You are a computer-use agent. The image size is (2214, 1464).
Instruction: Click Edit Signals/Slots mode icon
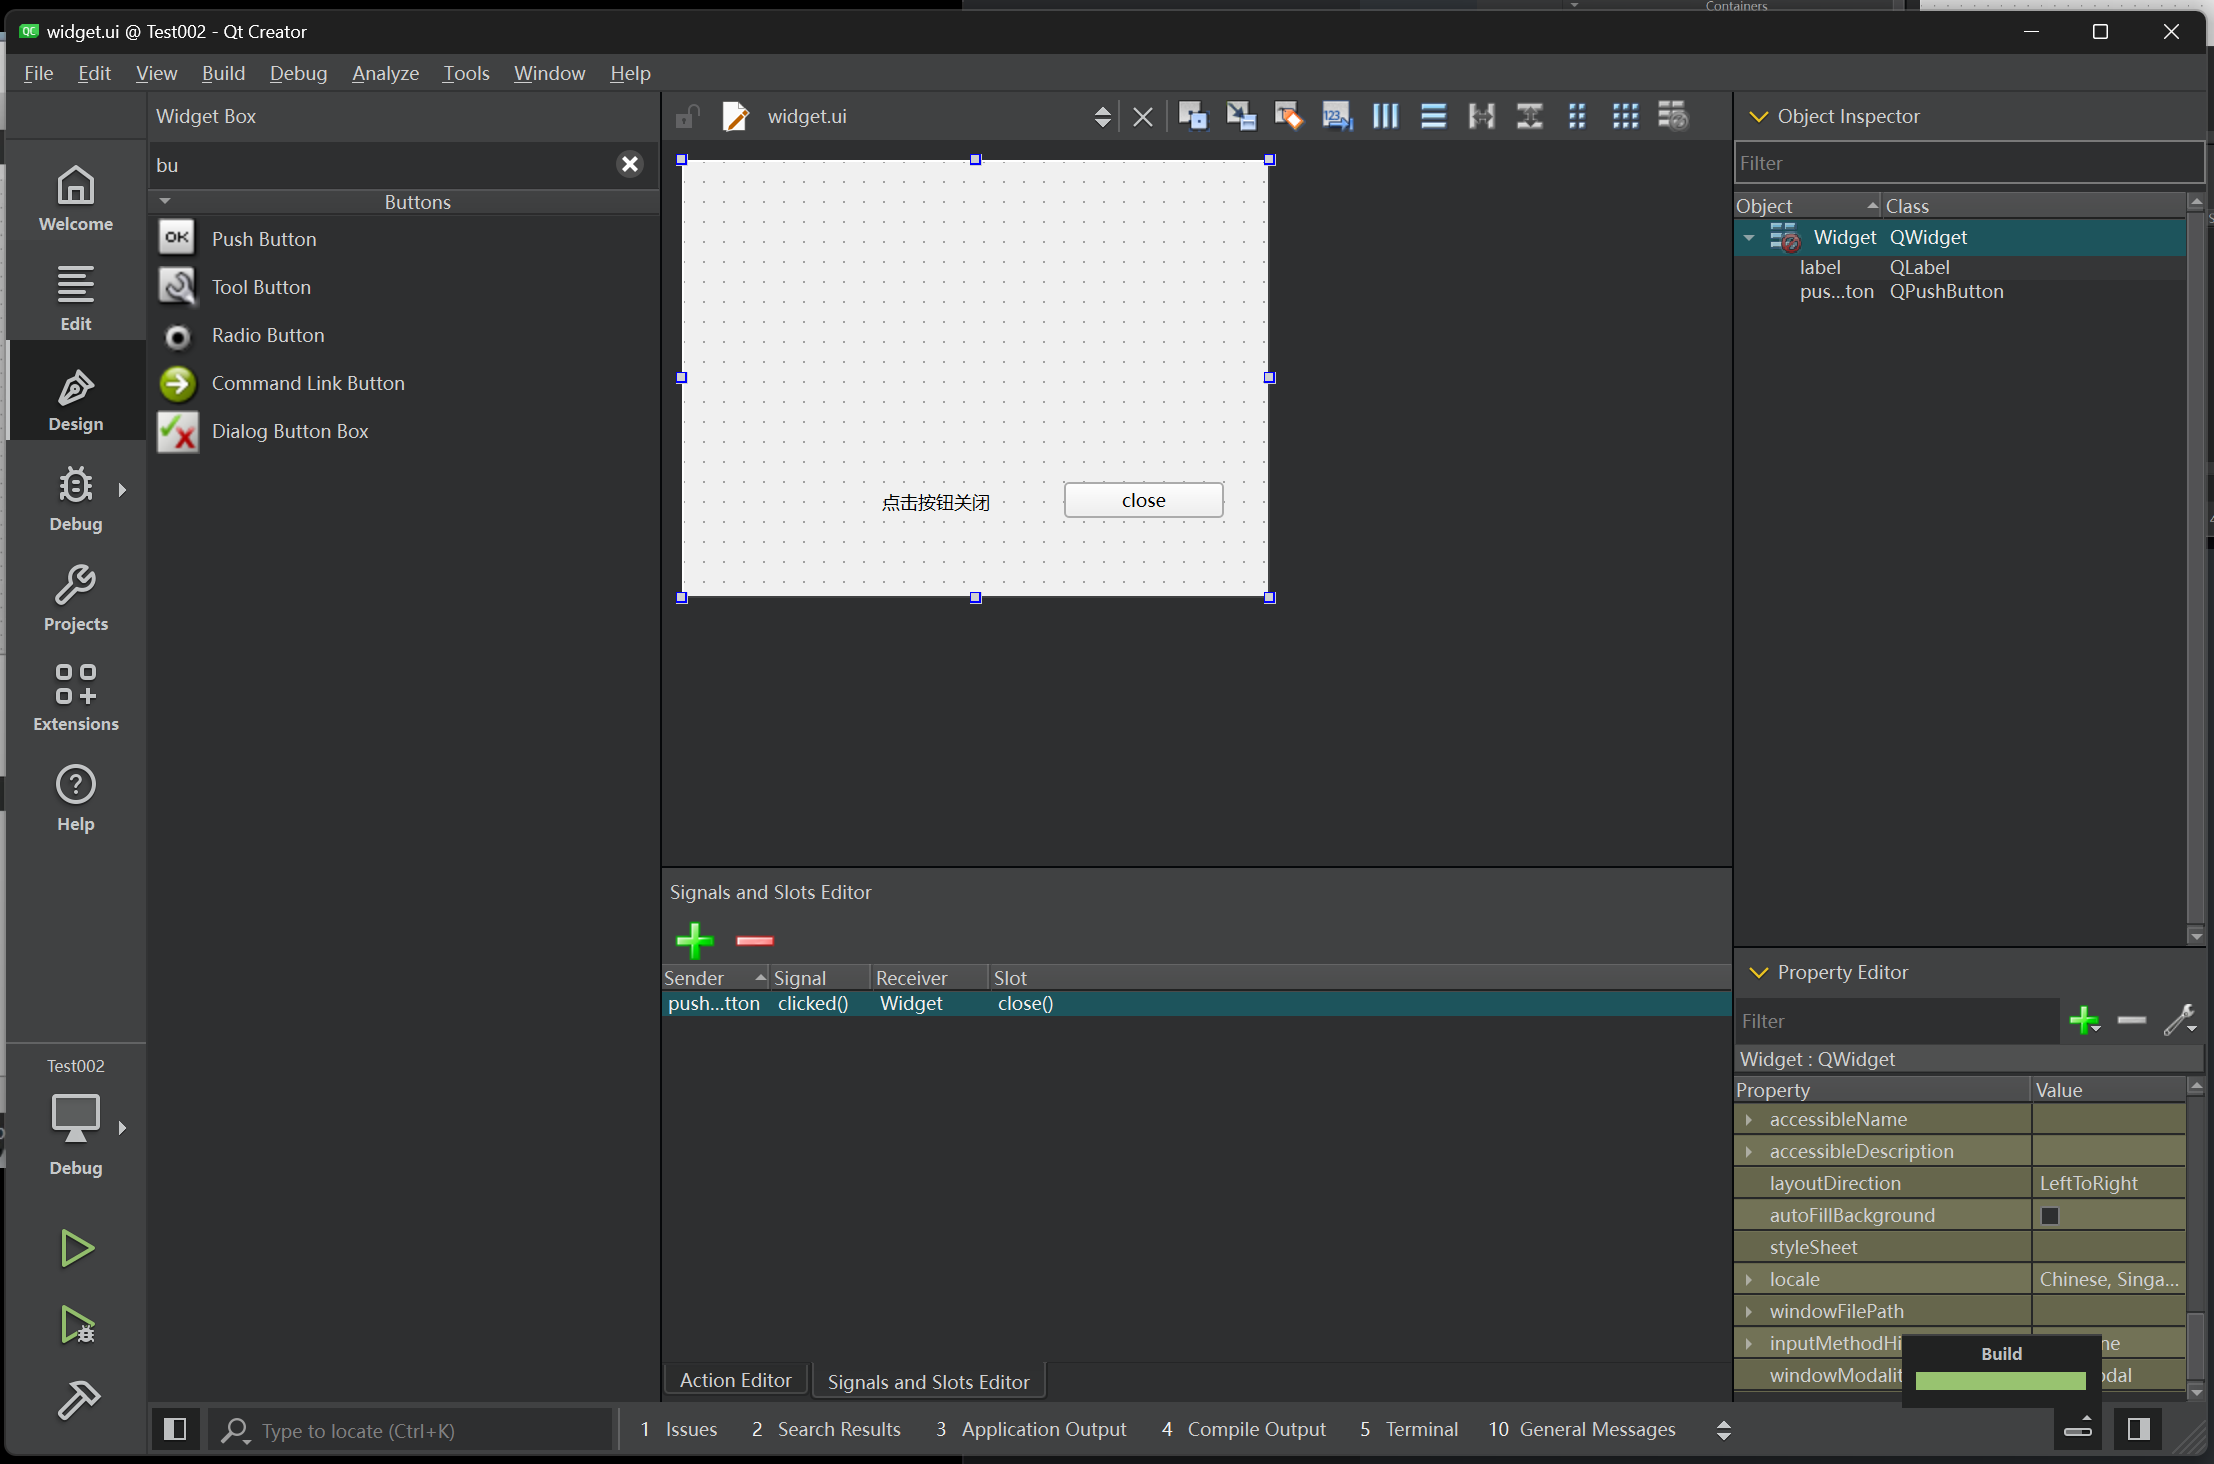pos(1241,117)
